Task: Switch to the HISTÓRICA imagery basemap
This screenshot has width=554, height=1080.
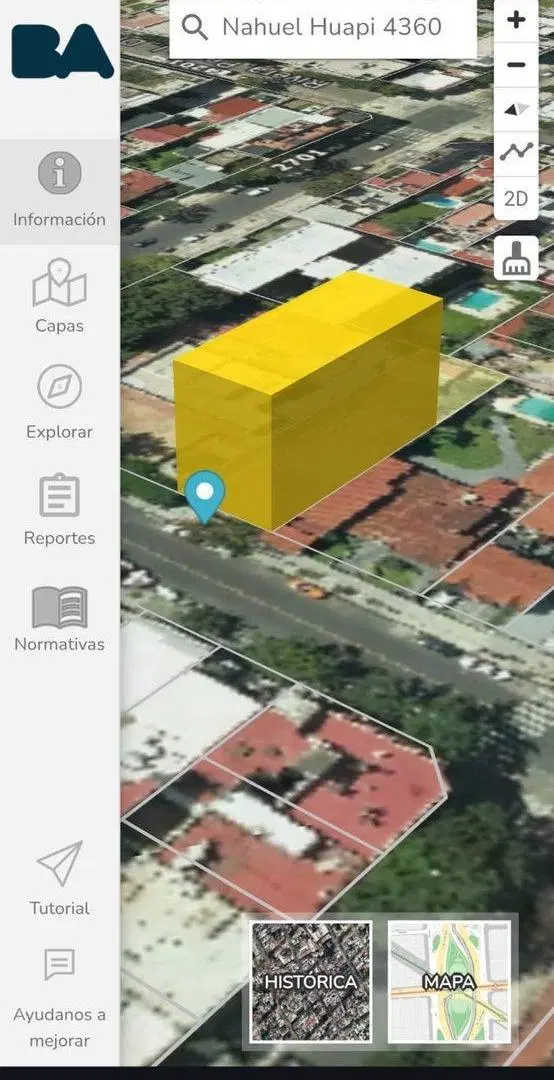Action: [311, 982]
